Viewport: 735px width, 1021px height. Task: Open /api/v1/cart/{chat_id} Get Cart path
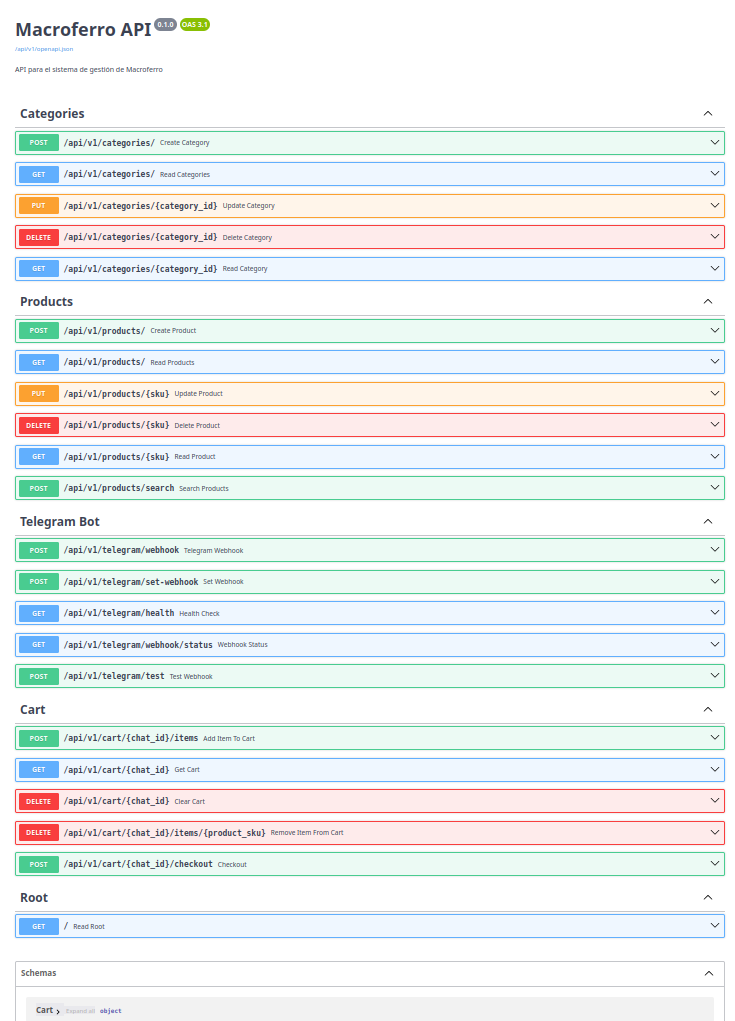pyautogui.click(x=117, y=770)
